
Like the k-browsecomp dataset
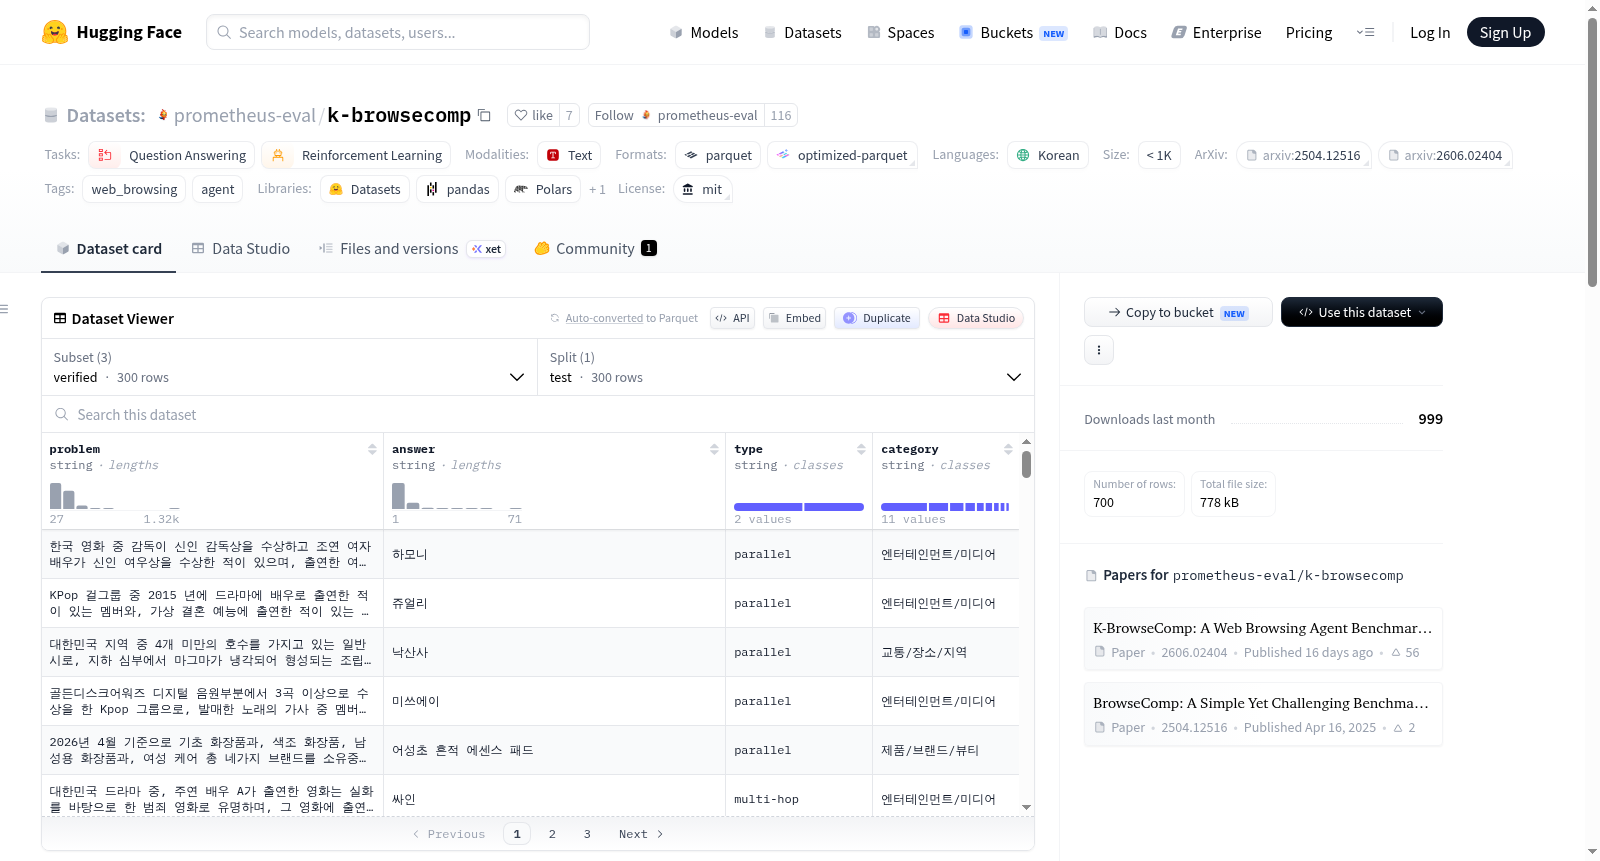pyautogui.click(x=533, y=115)
